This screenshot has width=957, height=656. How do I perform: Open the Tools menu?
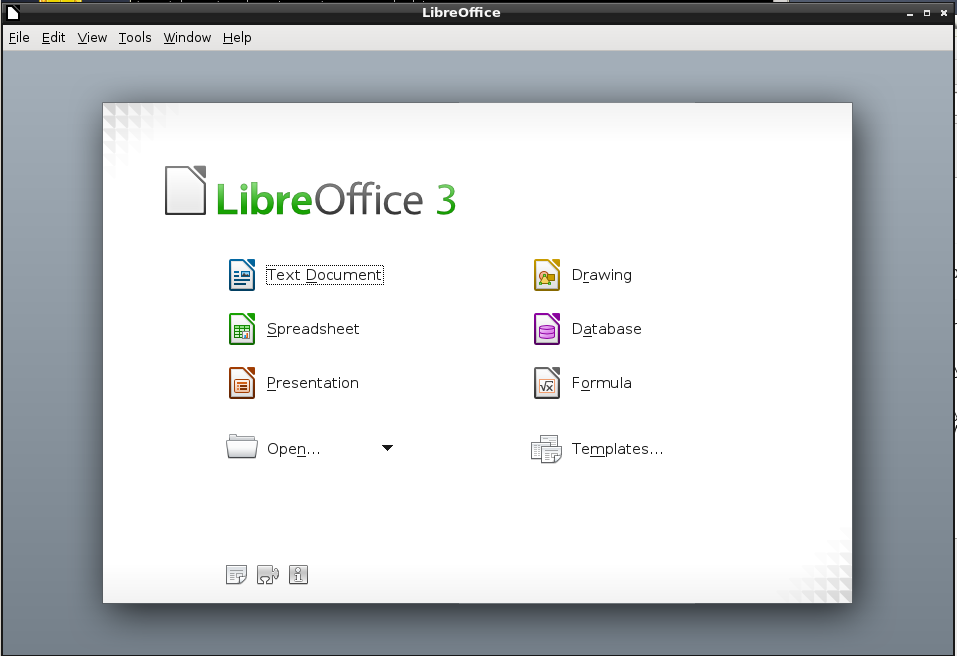pyautogui.click(x=135, y=38)
